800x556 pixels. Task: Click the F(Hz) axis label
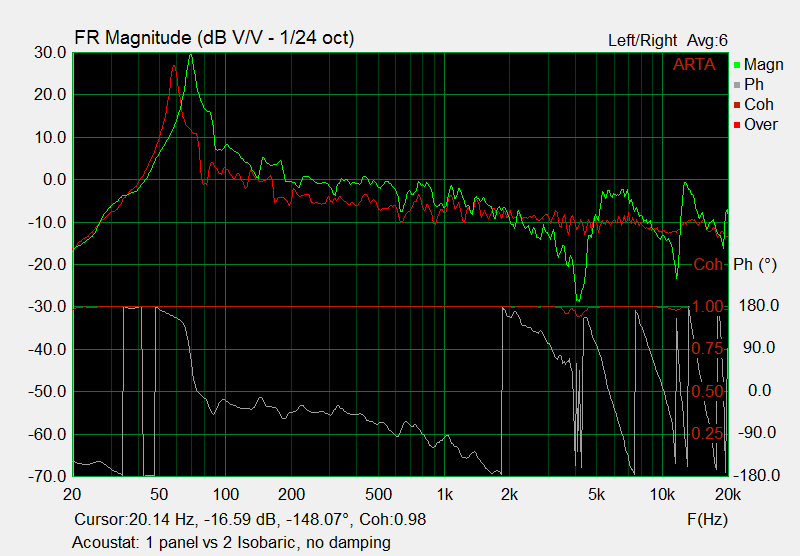coord(707,519)
